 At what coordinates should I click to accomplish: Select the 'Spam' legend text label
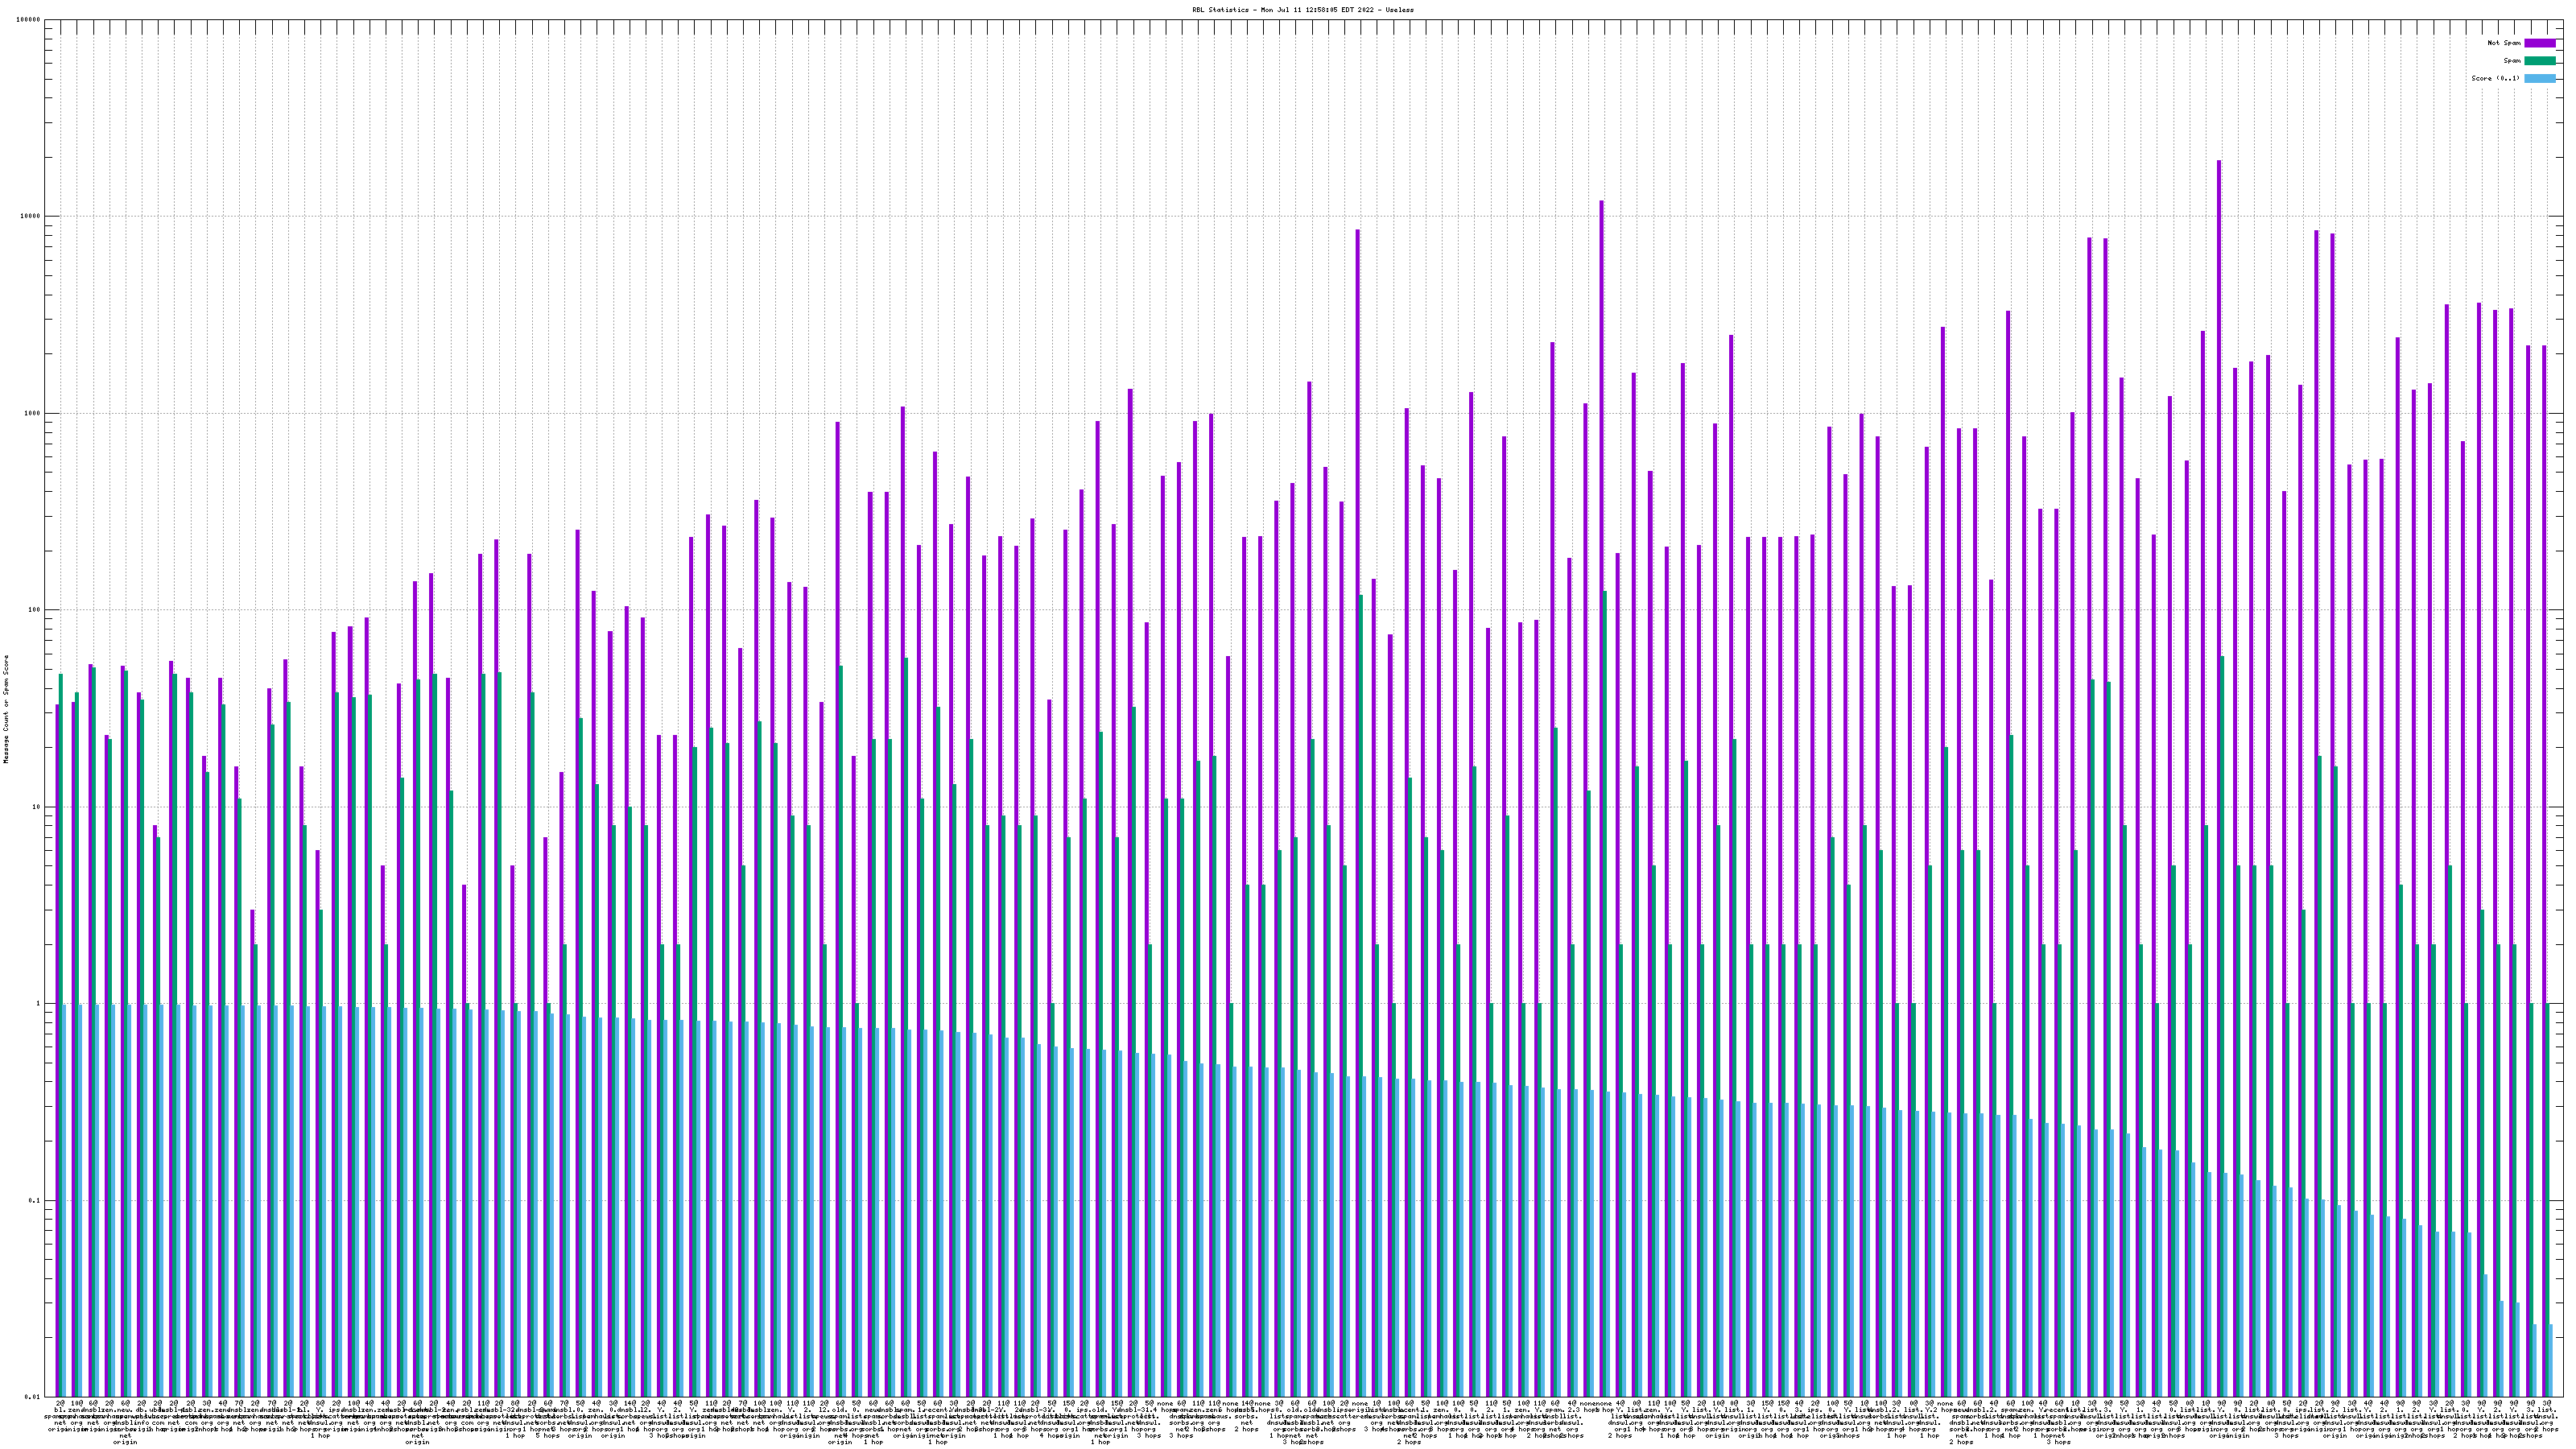(x=2512, y=61)
